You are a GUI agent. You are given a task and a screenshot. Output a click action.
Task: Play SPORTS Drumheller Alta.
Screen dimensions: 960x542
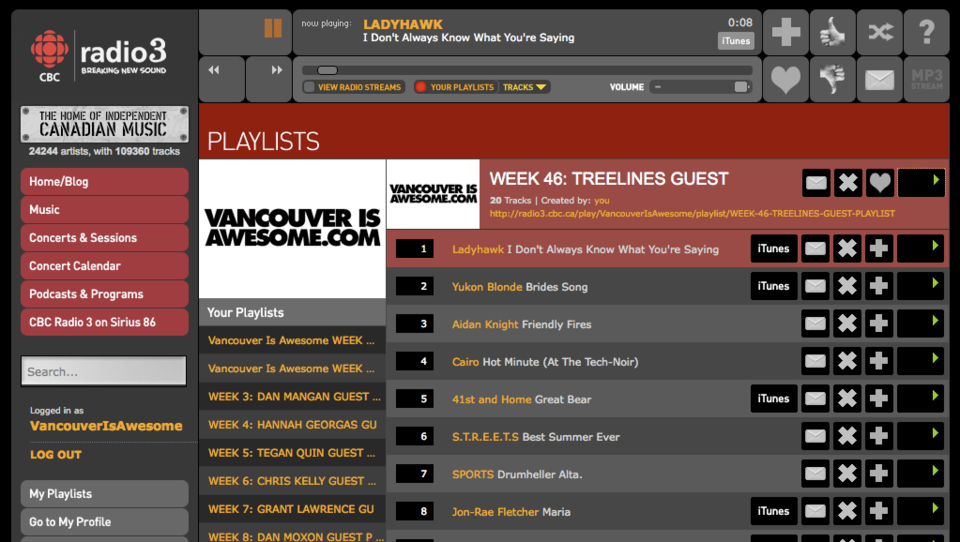pos(920,473)
